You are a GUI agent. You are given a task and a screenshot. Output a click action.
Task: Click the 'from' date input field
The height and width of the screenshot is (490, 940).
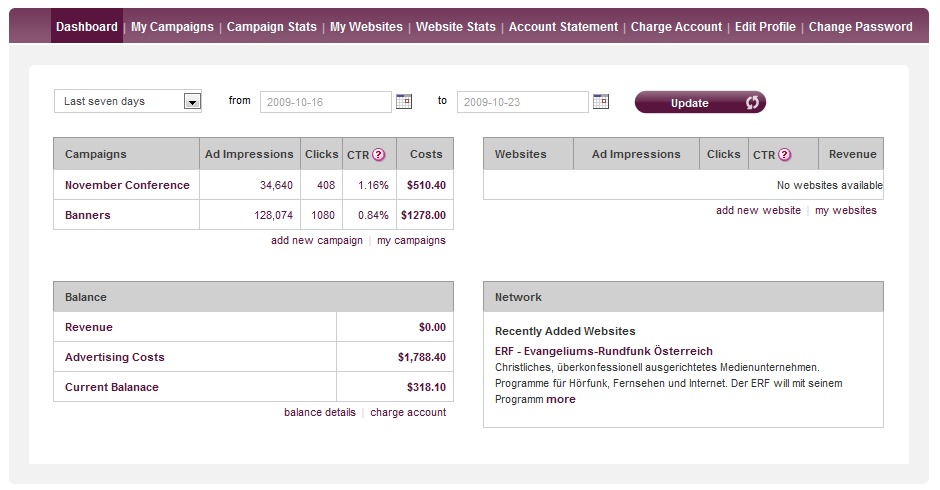pyautogui.click(x=325, y=102)
